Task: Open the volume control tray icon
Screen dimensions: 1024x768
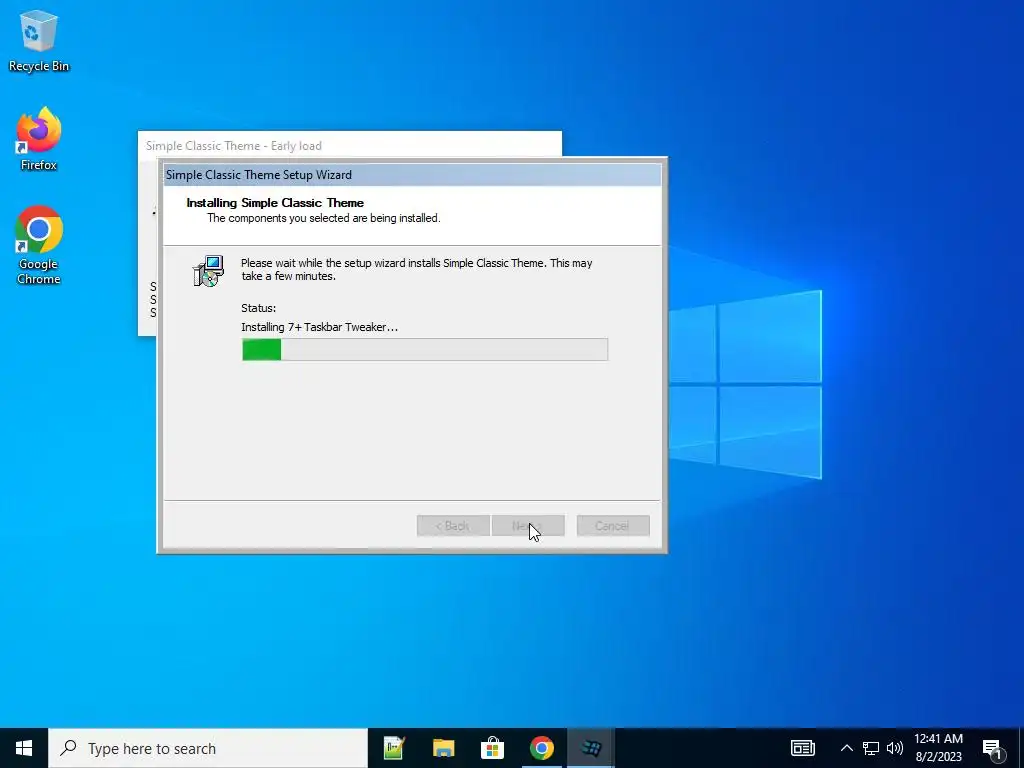Action: click(x=895, y=748)
